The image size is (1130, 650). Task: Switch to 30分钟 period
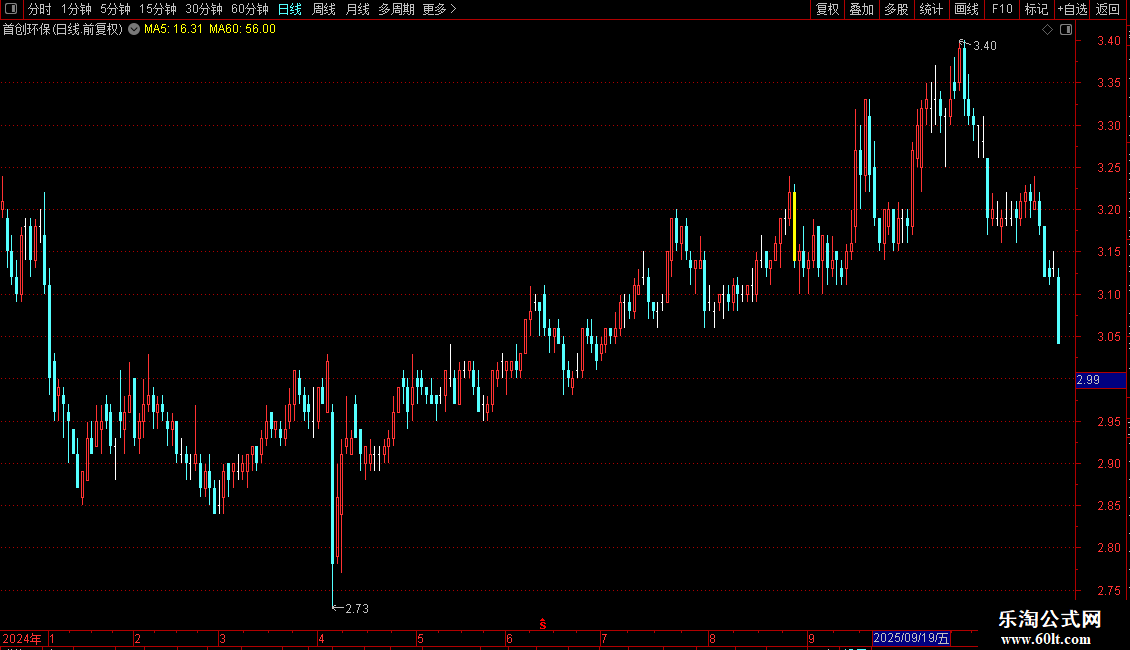[204, 9]
